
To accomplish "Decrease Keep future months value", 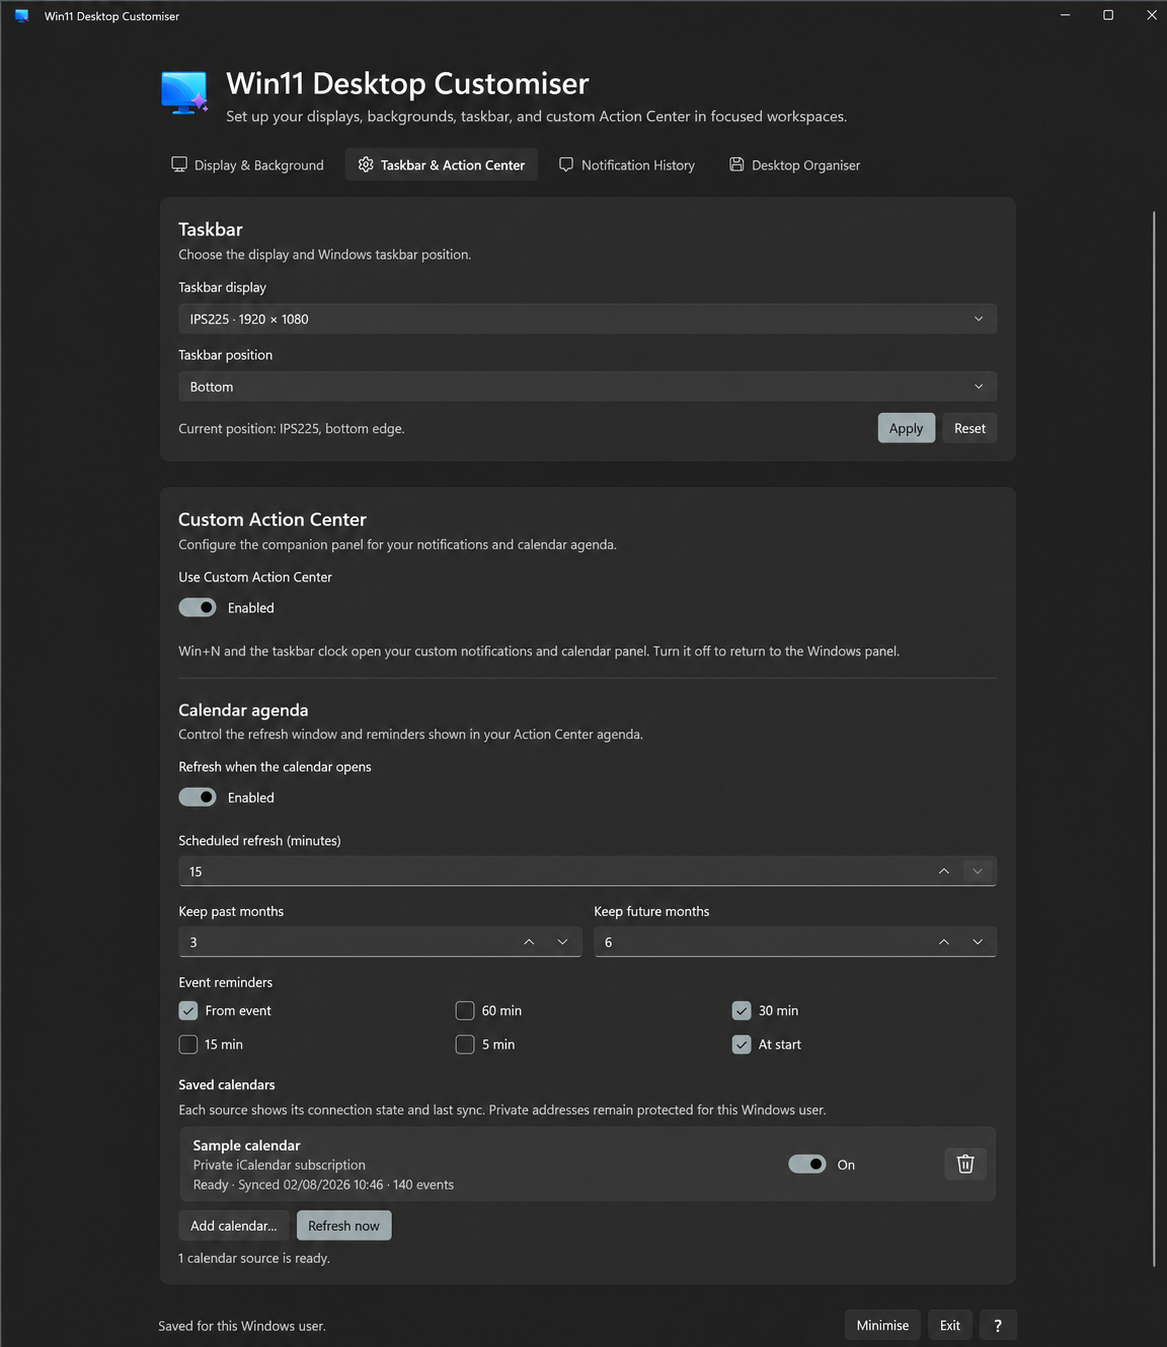I will coord(978,942).
